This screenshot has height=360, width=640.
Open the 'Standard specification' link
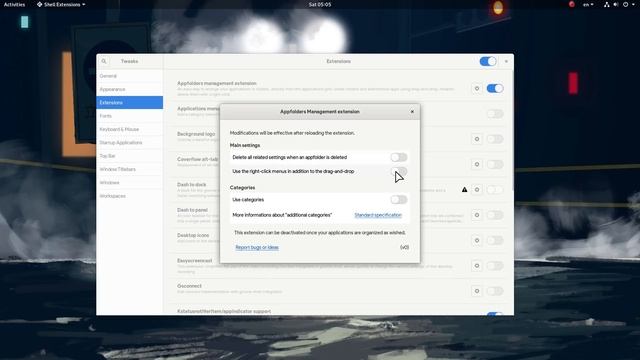(378, 215)
